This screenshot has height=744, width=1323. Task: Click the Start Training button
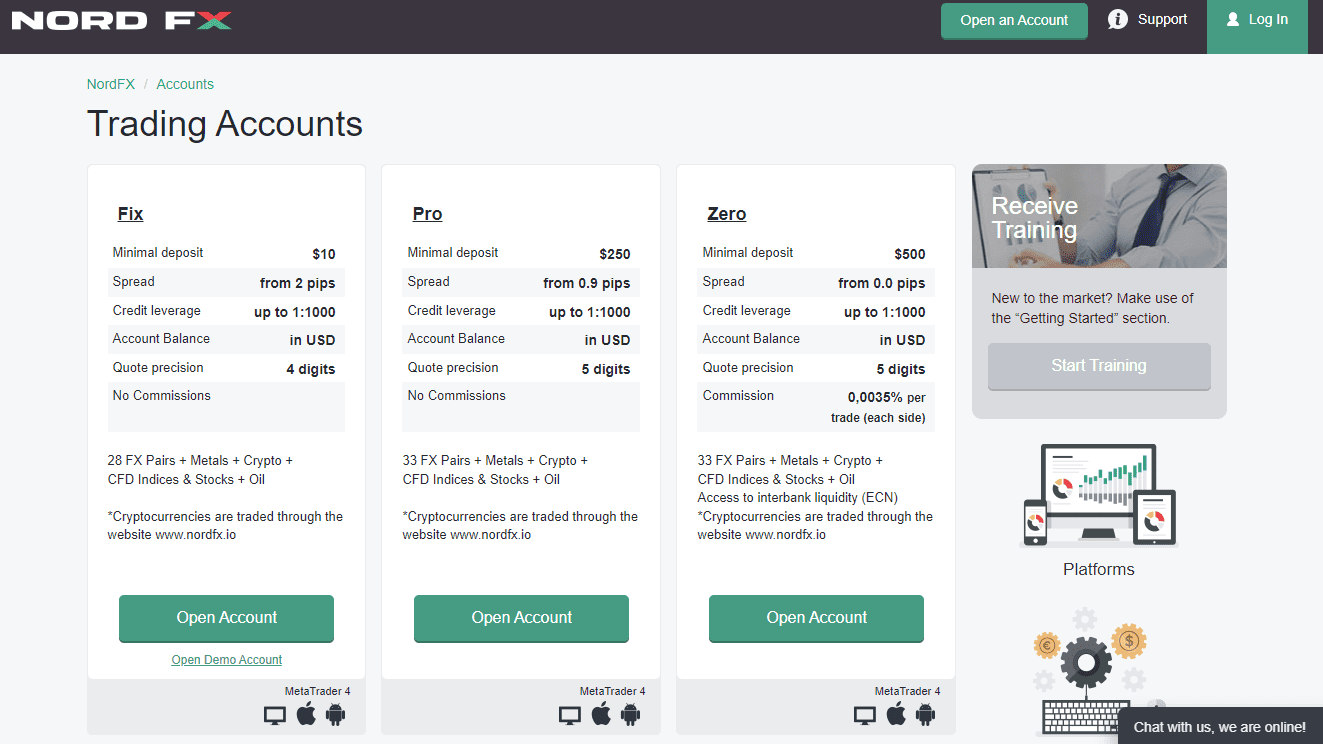point(1098,366)
